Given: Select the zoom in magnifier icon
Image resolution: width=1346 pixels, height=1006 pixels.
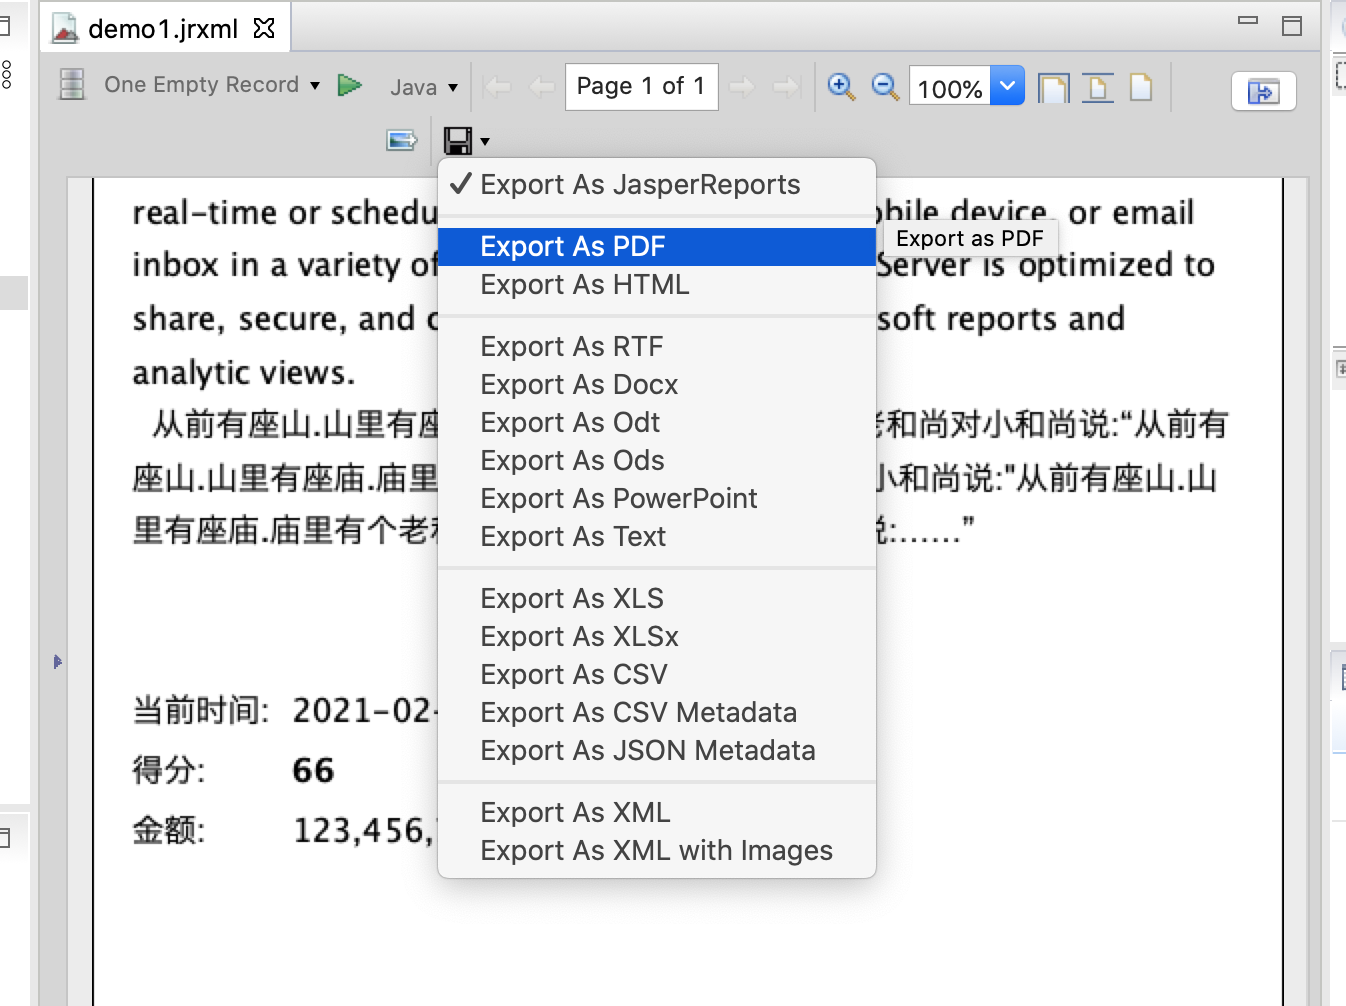Looking at the screenshot, I should (840, 87).
